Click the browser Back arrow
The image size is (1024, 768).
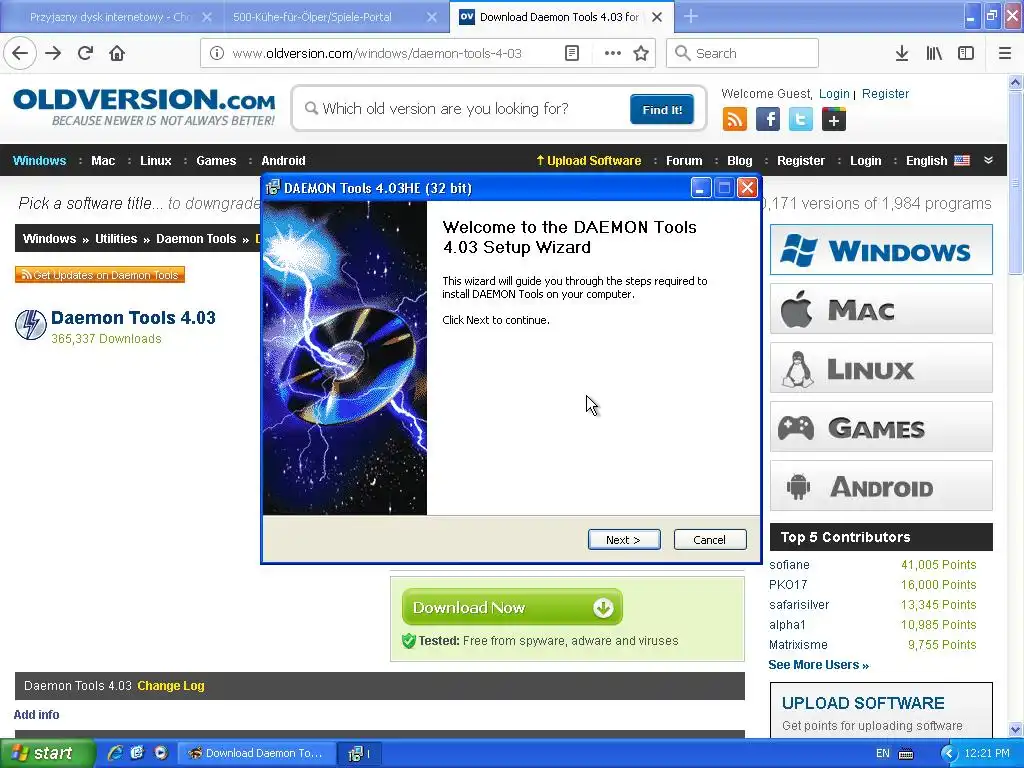pyautogui.click(x=20, y=54)
